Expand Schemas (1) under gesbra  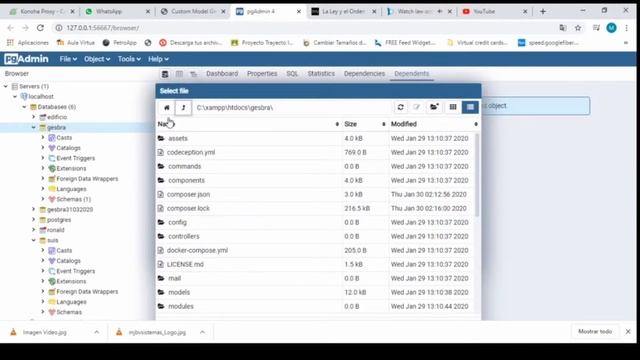click(42, 199)
